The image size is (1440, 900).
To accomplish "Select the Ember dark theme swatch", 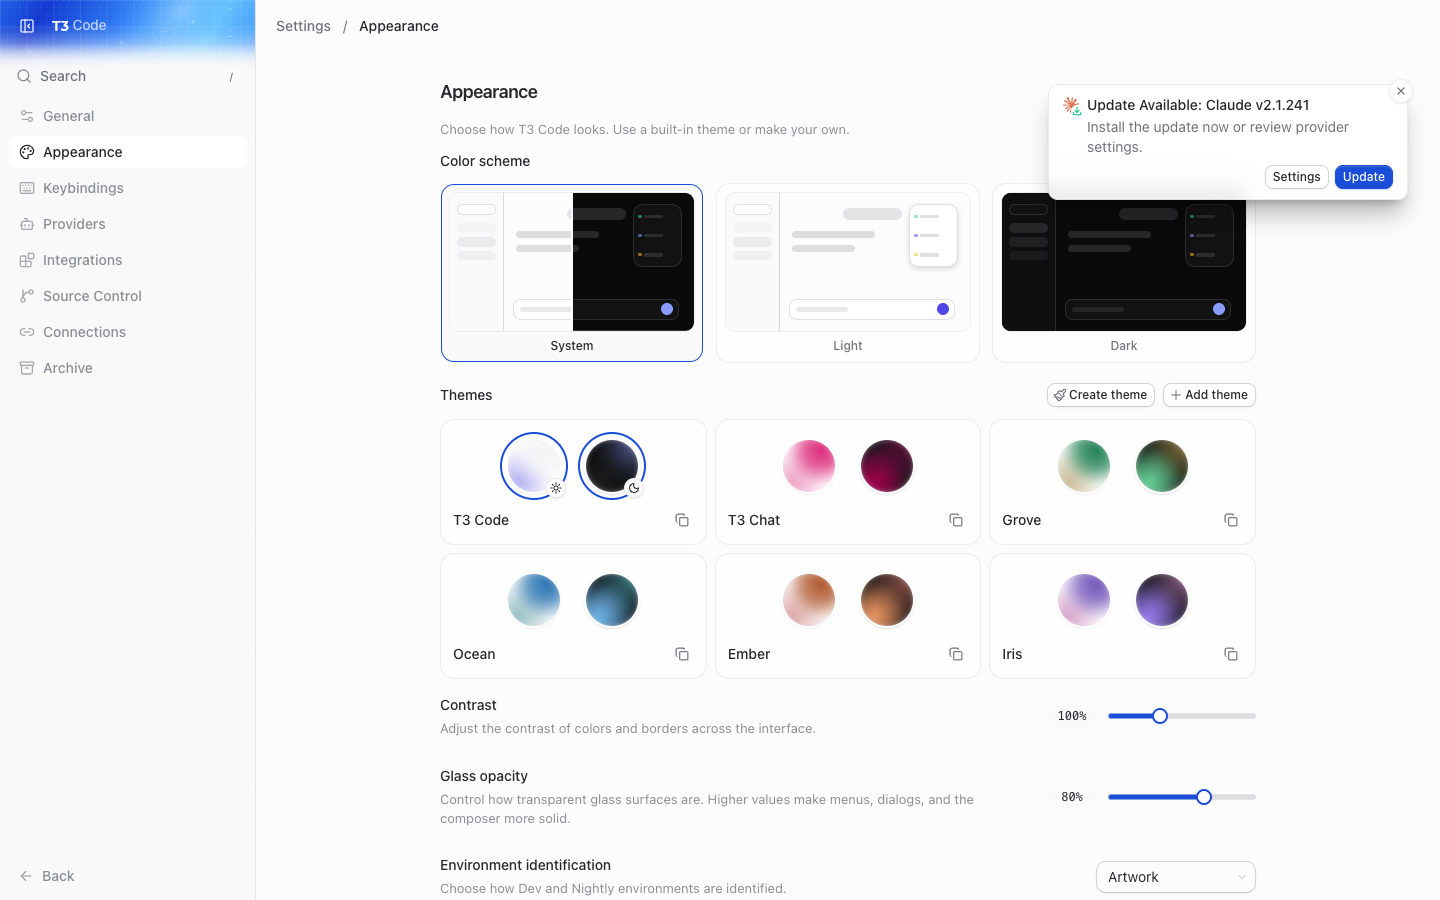I will (x=887, y=600).
